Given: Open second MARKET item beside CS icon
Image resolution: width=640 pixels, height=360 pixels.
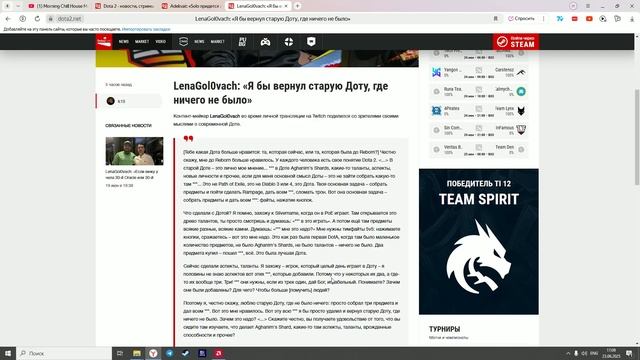Looking at the screenshot, I should (x=218, y=42).
